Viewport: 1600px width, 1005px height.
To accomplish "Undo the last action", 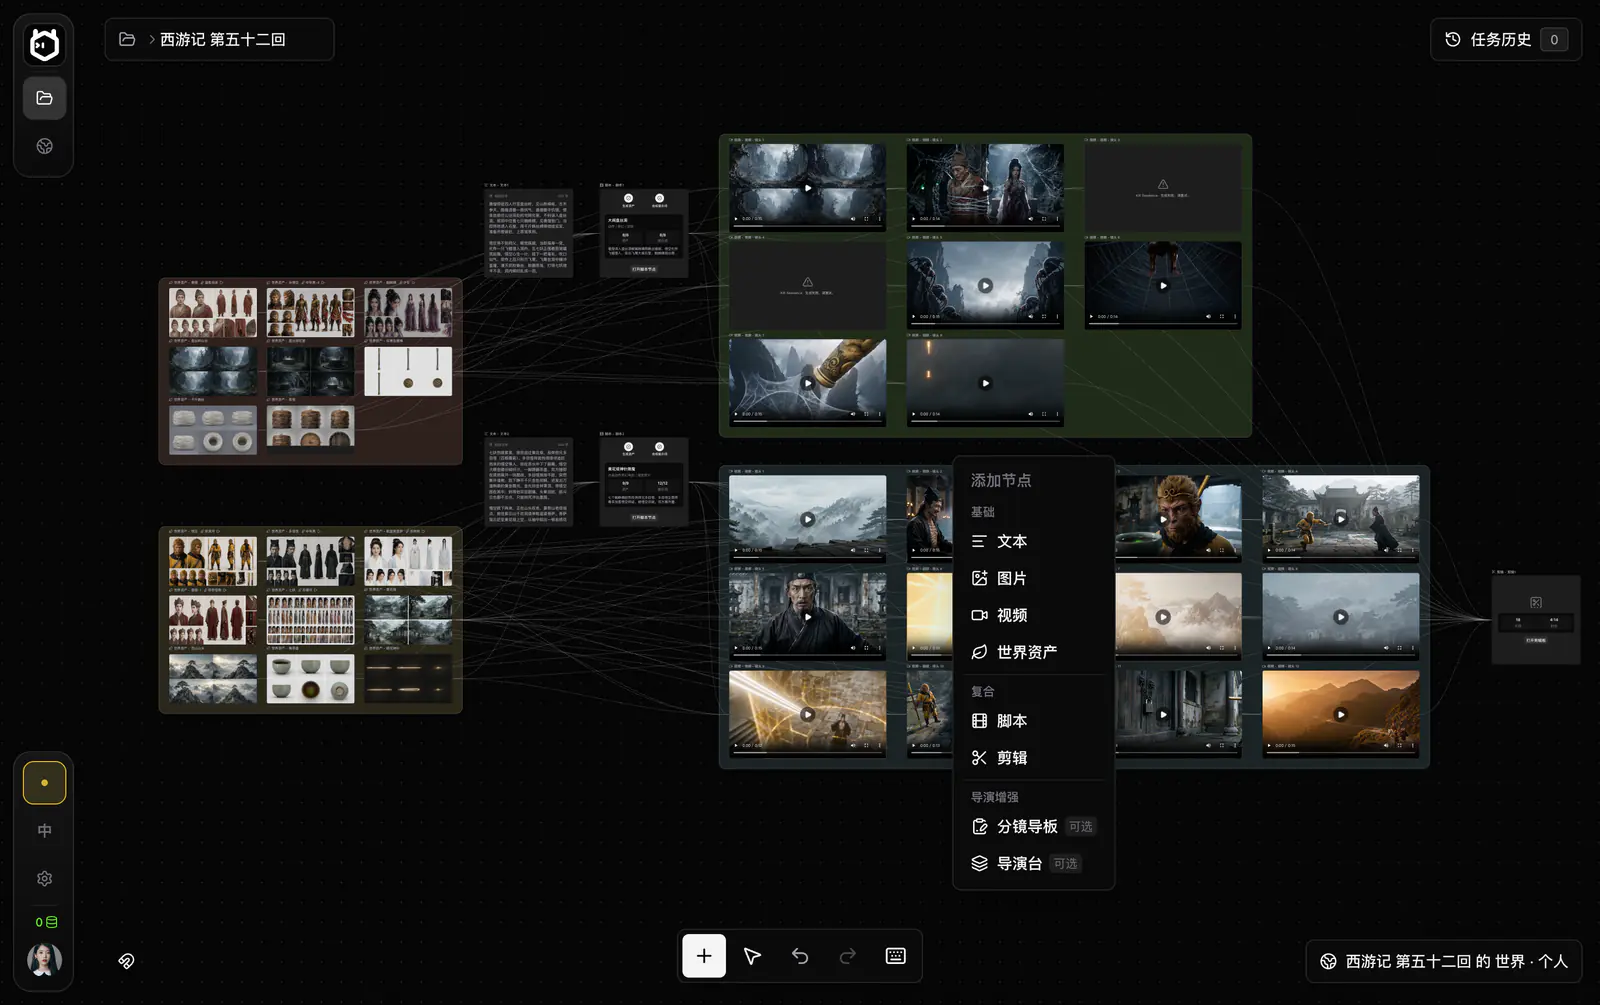I will (x=800, y=956).
